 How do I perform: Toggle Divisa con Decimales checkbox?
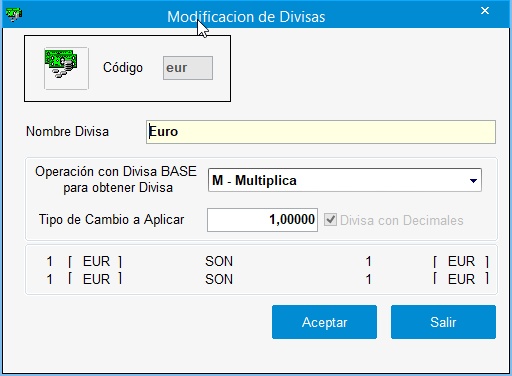click(330, 220)
